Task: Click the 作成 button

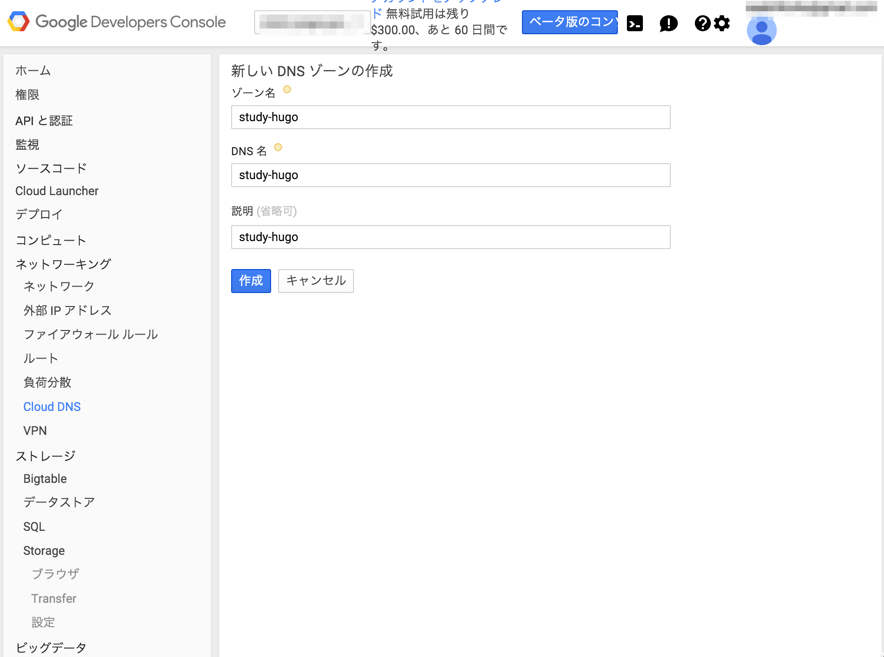Action: (251, 281)
